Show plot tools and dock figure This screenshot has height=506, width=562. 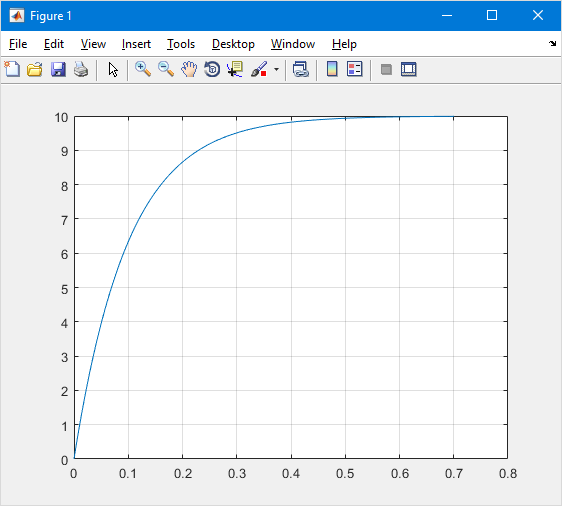(x=409, y=69)
